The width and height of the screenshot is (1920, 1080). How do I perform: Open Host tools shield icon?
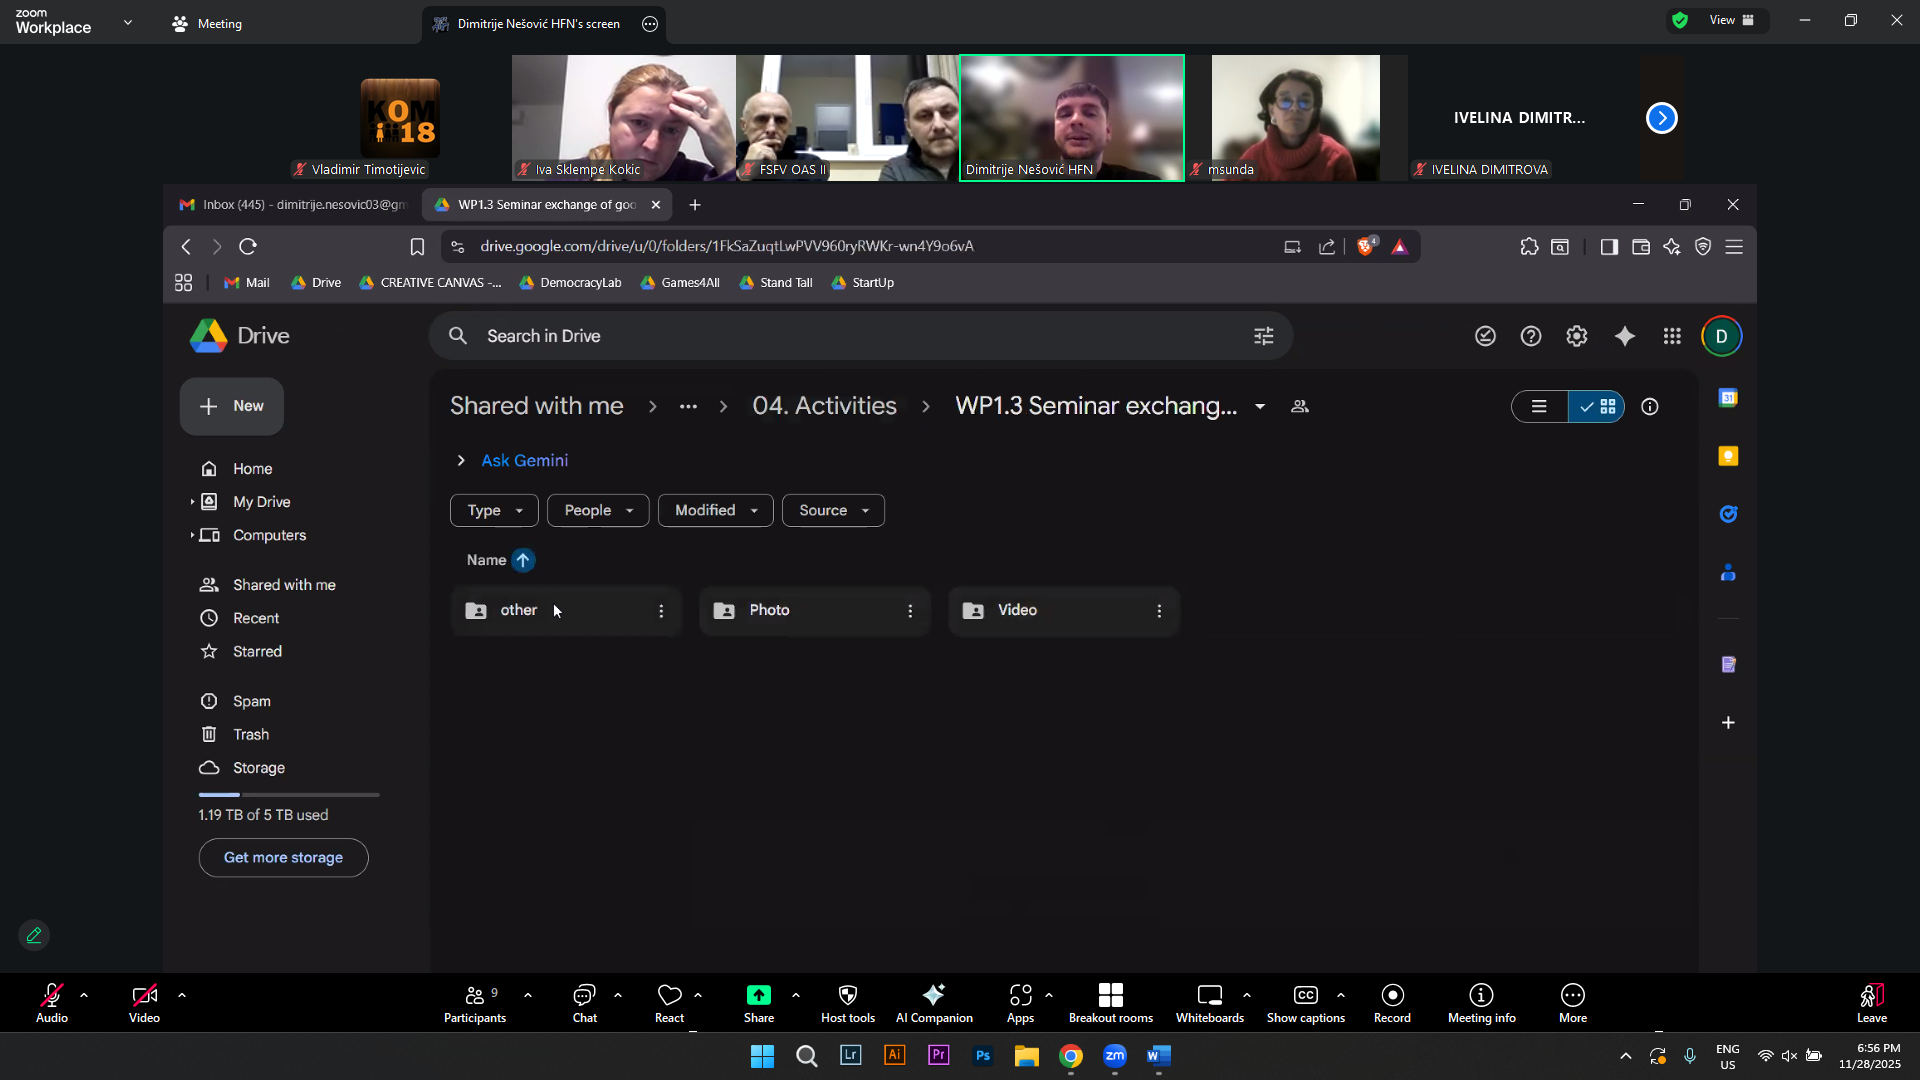[847, 1002]
